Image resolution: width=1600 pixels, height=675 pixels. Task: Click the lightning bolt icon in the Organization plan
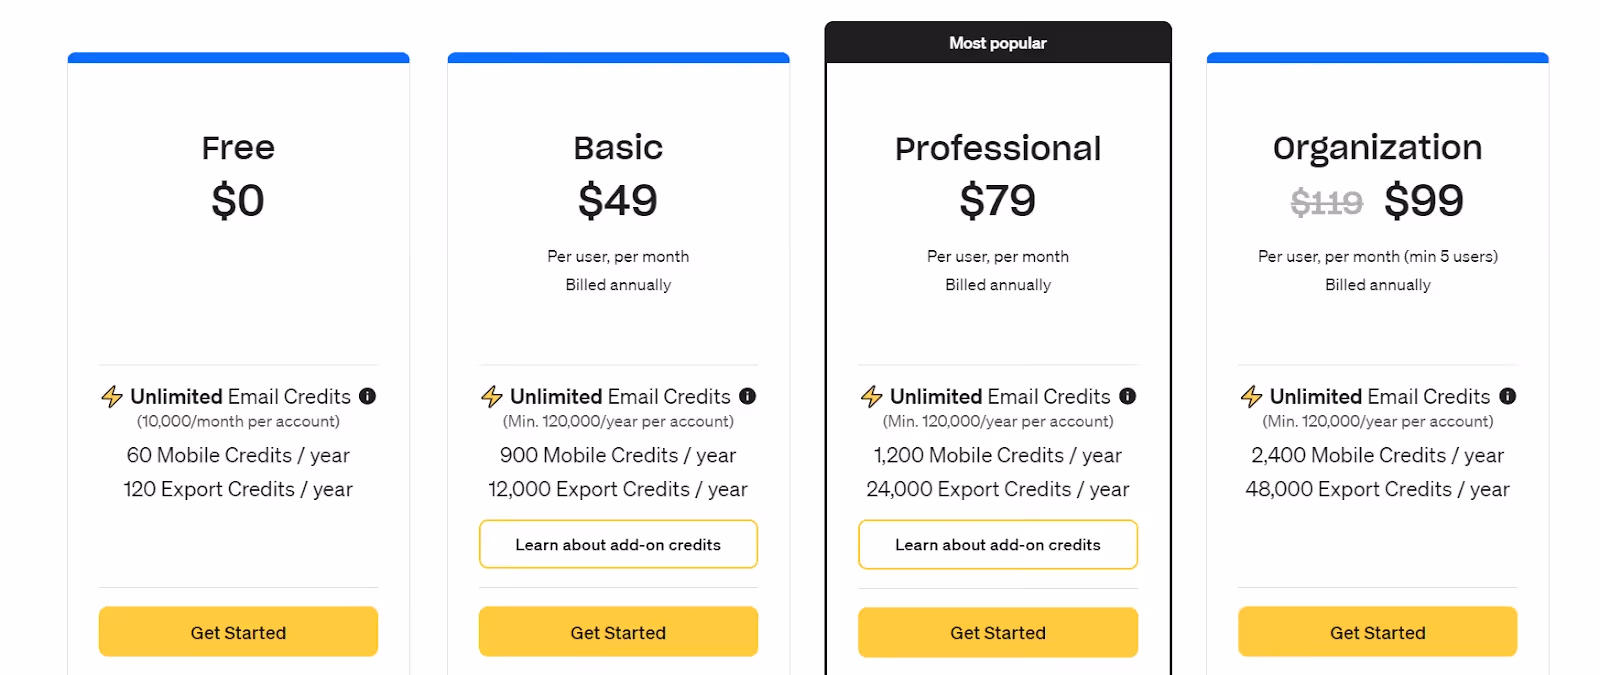1251,396
